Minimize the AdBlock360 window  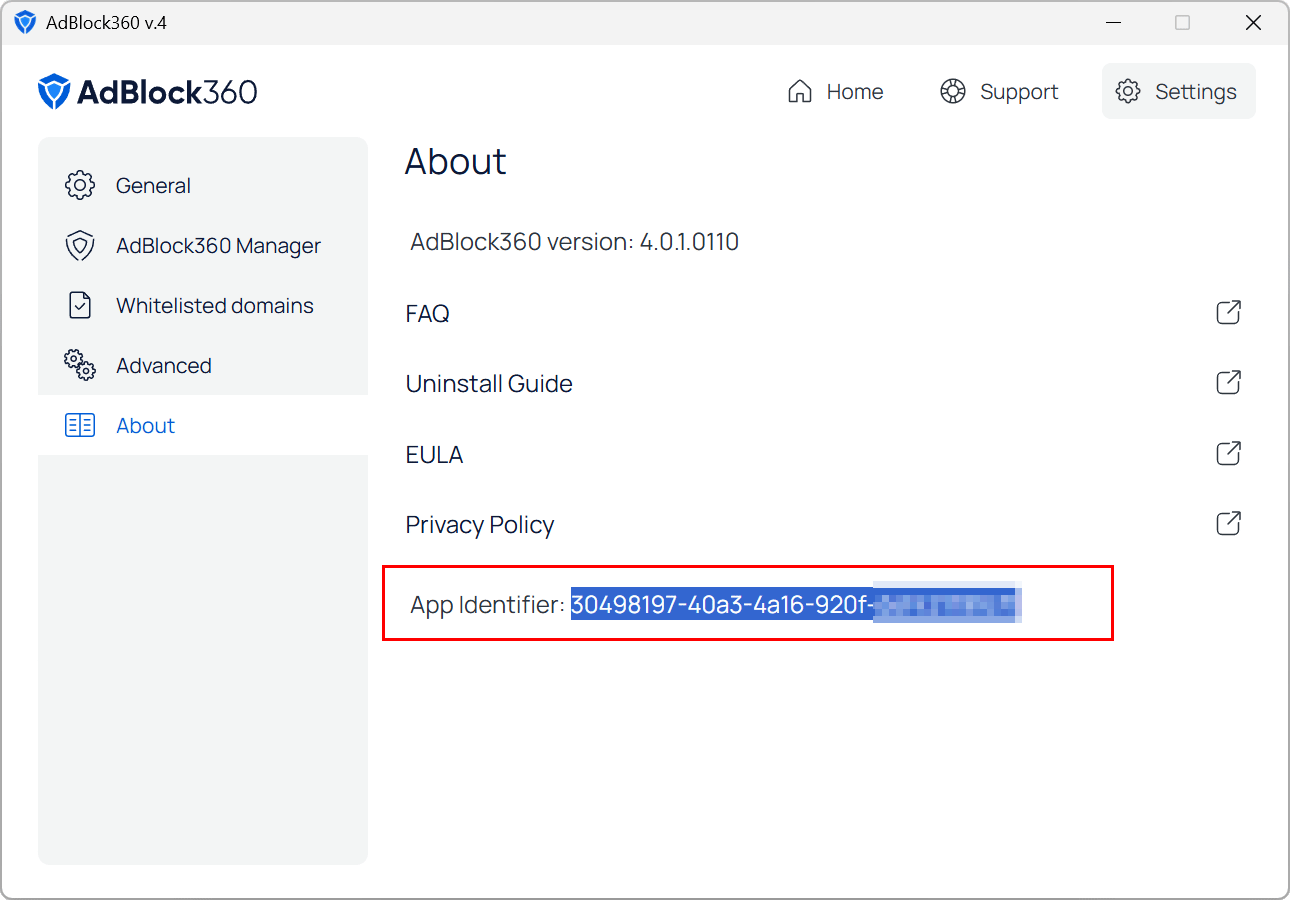[x=1113, y=22]
